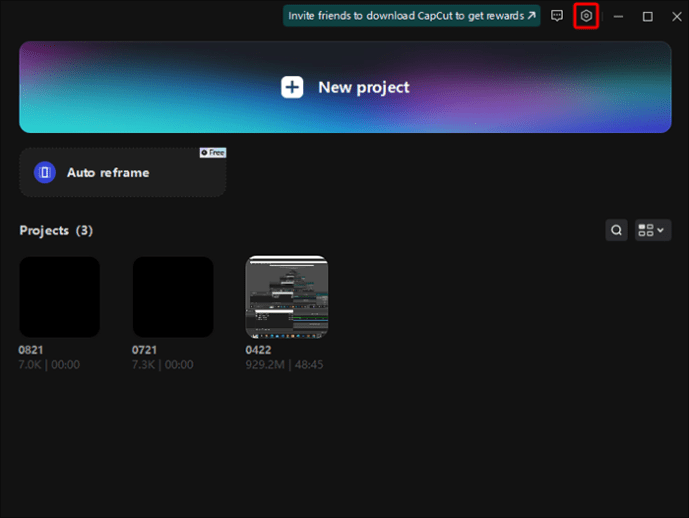Click the plus icon in New project
The width and height of the screenshot is (689, 518).
click(292, 87)
